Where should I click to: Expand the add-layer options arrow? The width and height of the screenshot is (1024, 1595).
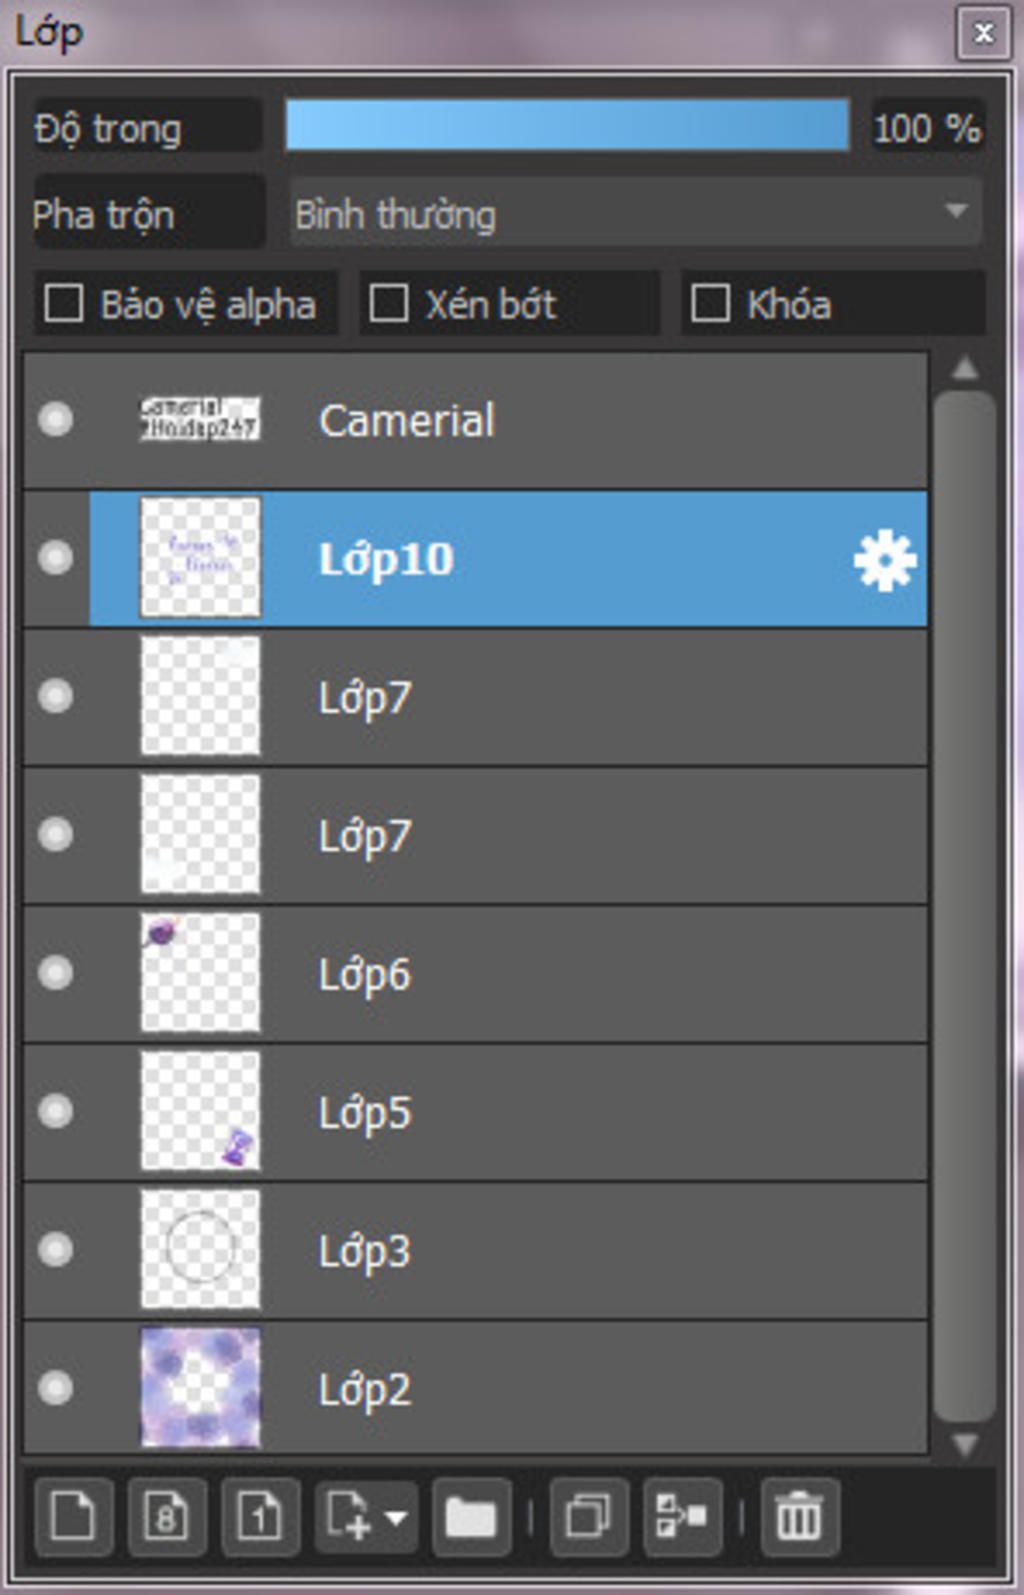point(397,1517)
